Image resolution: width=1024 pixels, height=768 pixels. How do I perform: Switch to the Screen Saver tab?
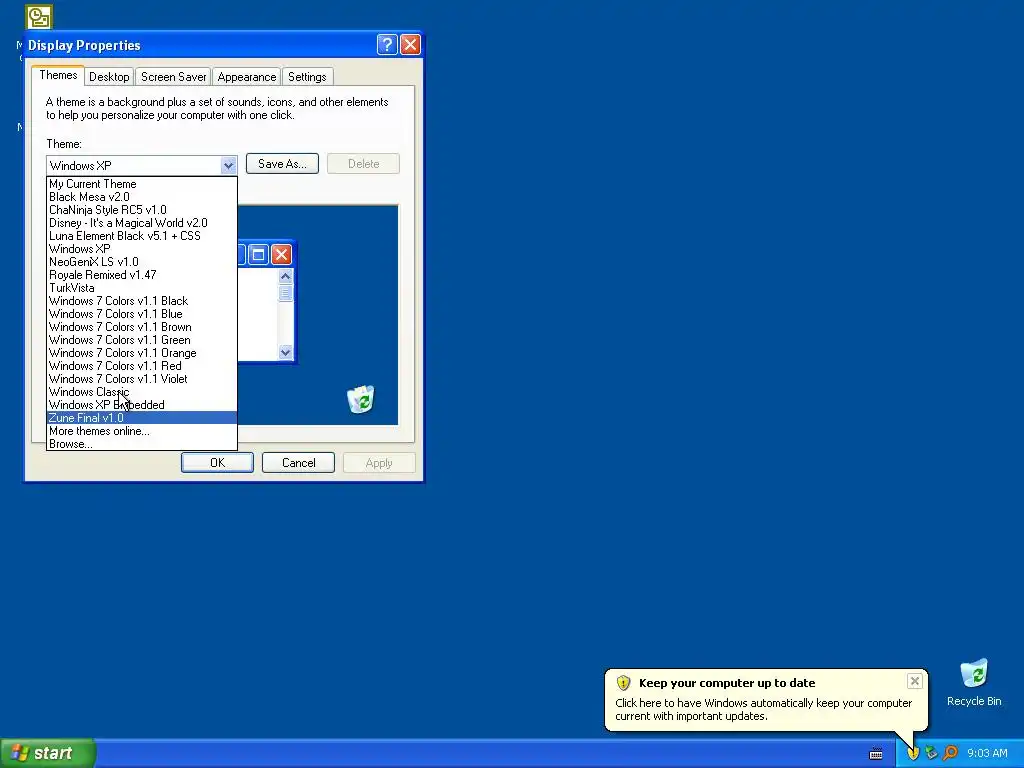point(174,76)
